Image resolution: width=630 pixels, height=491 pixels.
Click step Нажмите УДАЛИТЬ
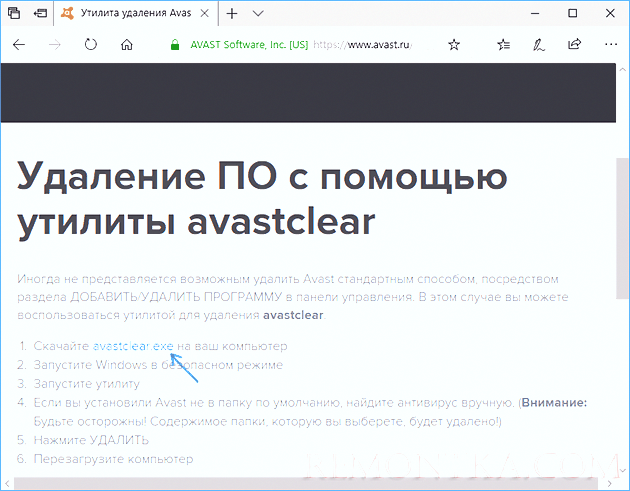tap(91, 440)
